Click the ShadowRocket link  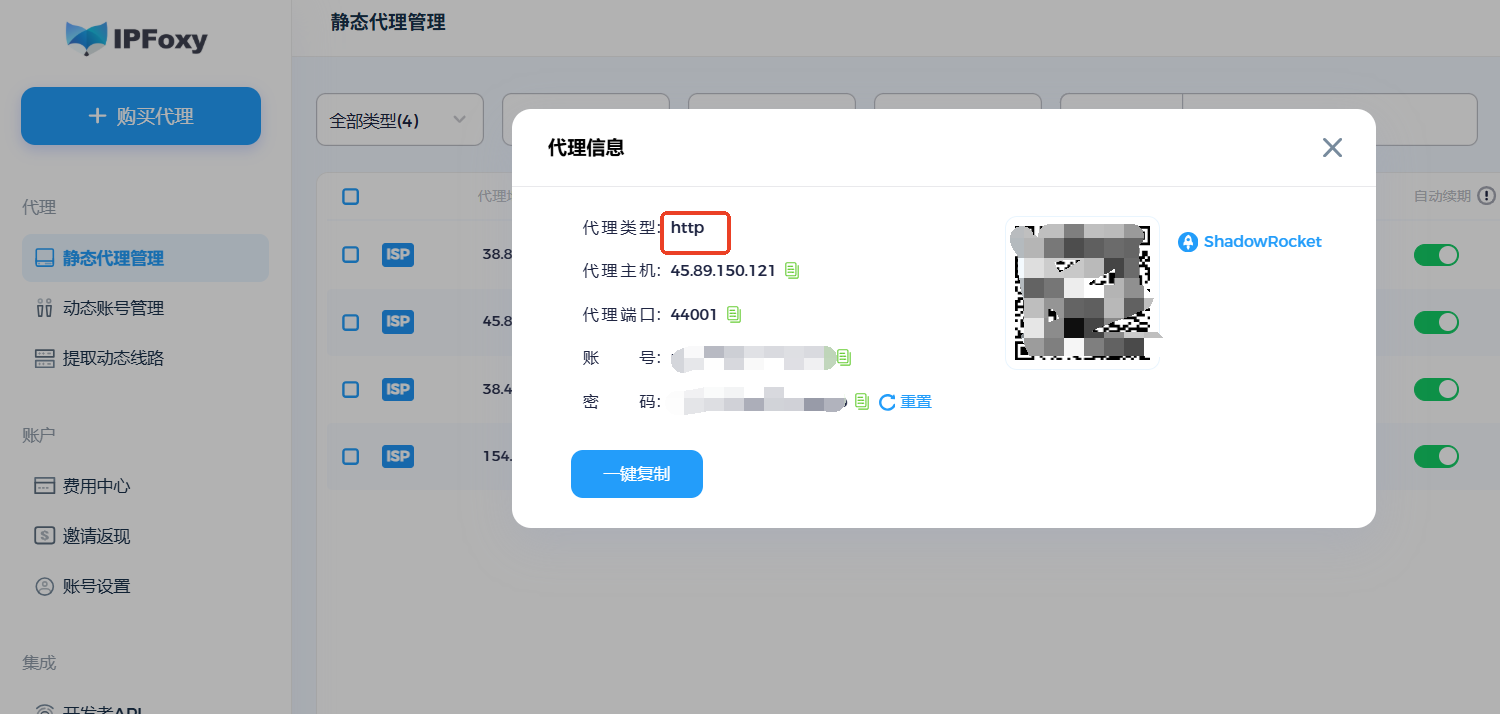click(1262, 242)
